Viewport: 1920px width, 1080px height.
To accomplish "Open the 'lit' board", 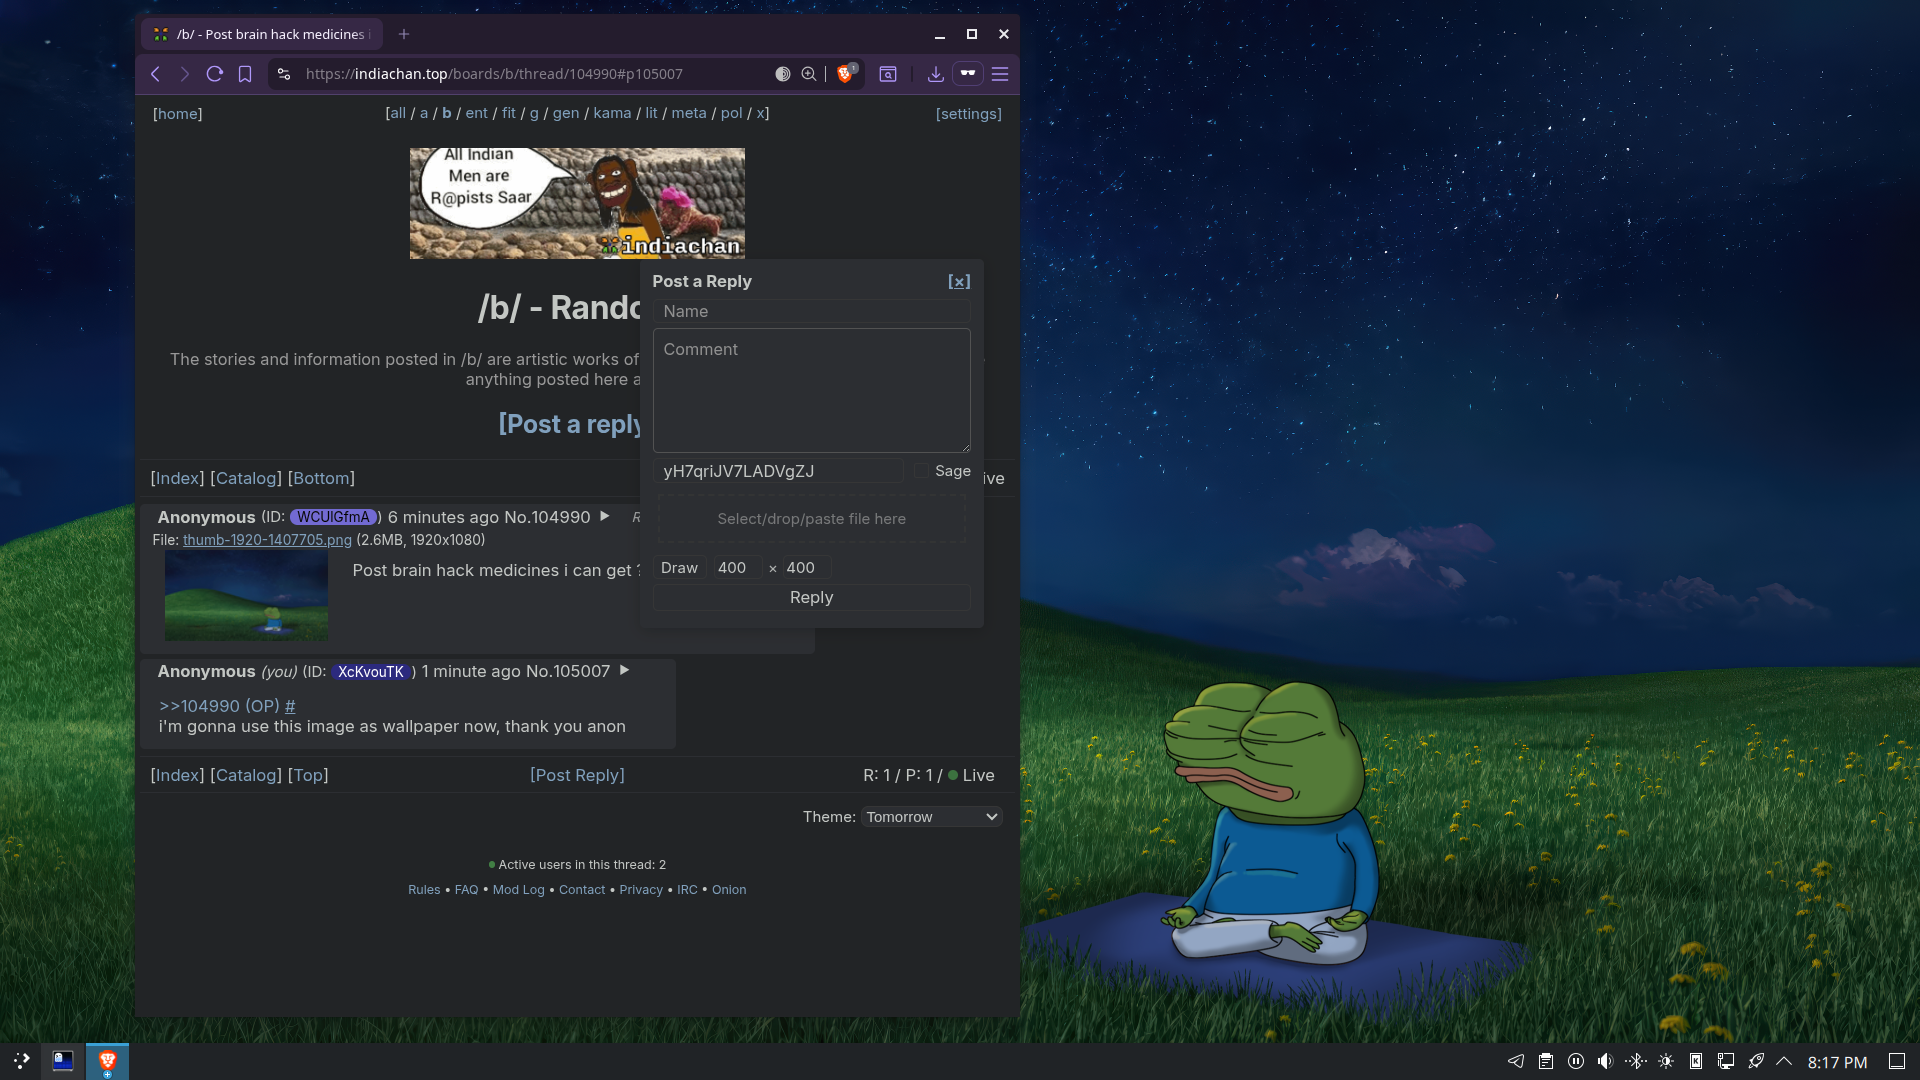I will click(x=651, y=113).
